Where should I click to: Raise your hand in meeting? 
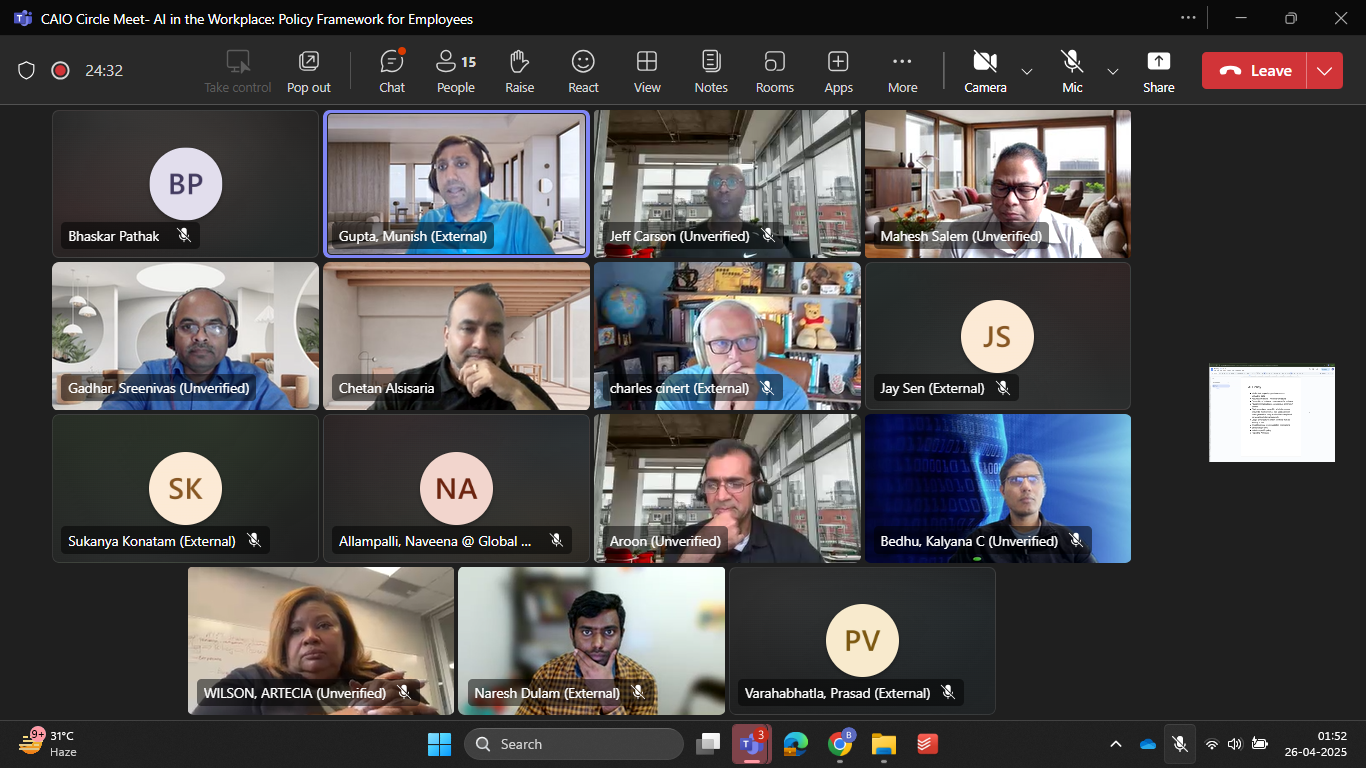click(x=519, y=71)
